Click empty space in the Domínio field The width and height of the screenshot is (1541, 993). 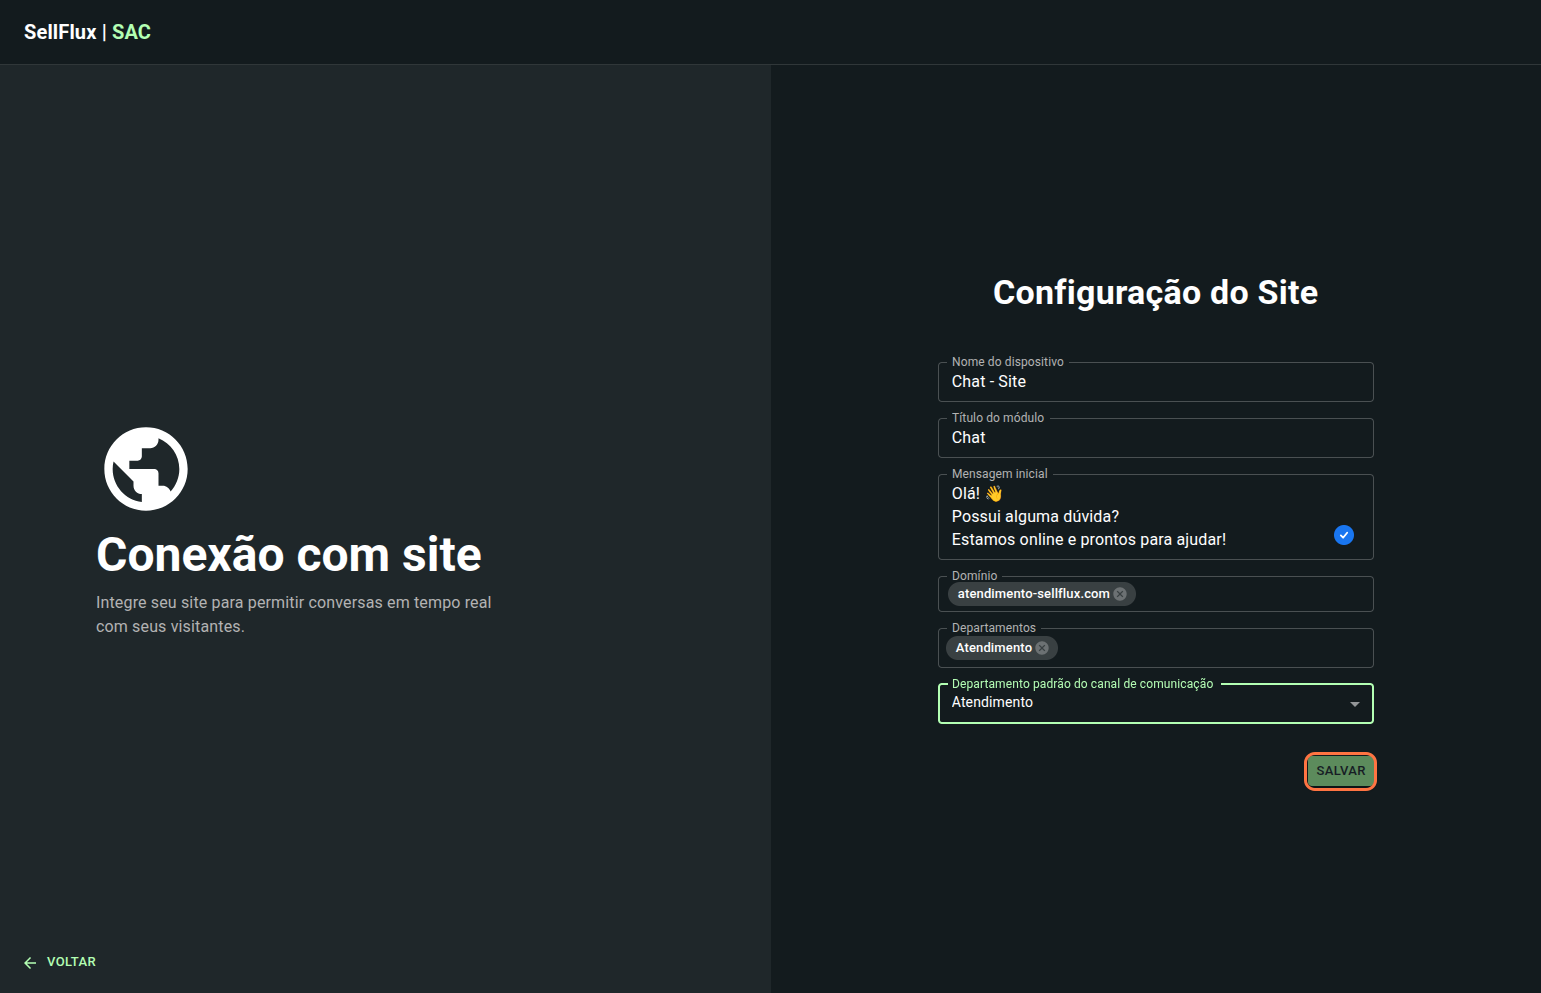pyautogui.click(x=1250, y=594)
